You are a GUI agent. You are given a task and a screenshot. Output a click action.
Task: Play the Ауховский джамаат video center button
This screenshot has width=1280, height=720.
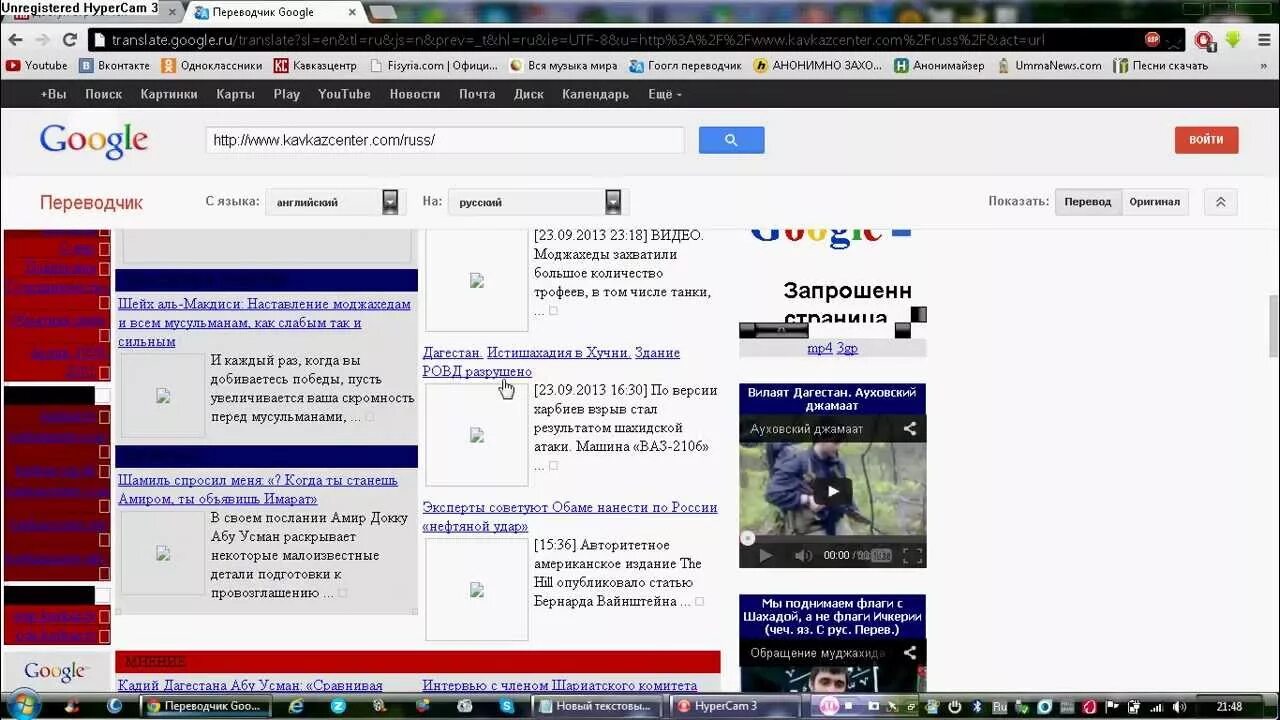[832, 491]
